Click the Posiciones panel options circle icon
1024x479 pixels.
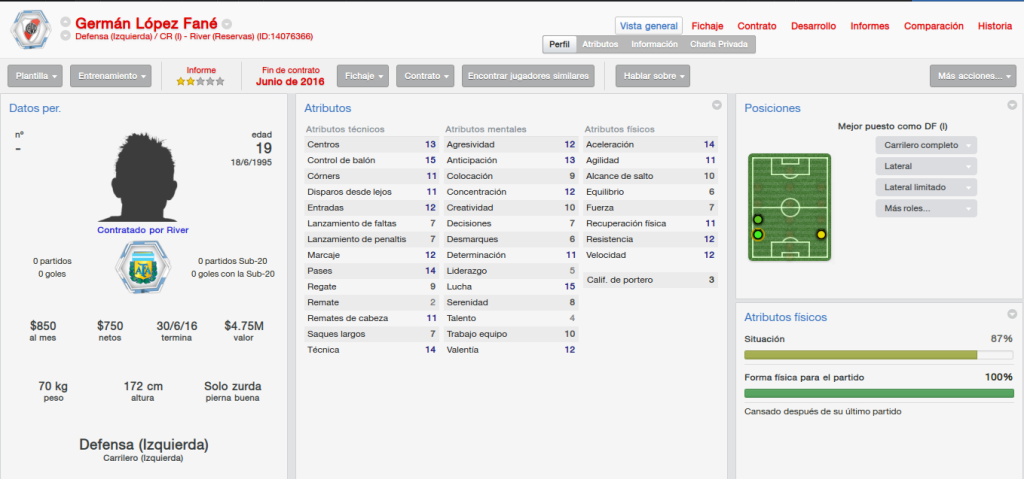(1012, 105)
